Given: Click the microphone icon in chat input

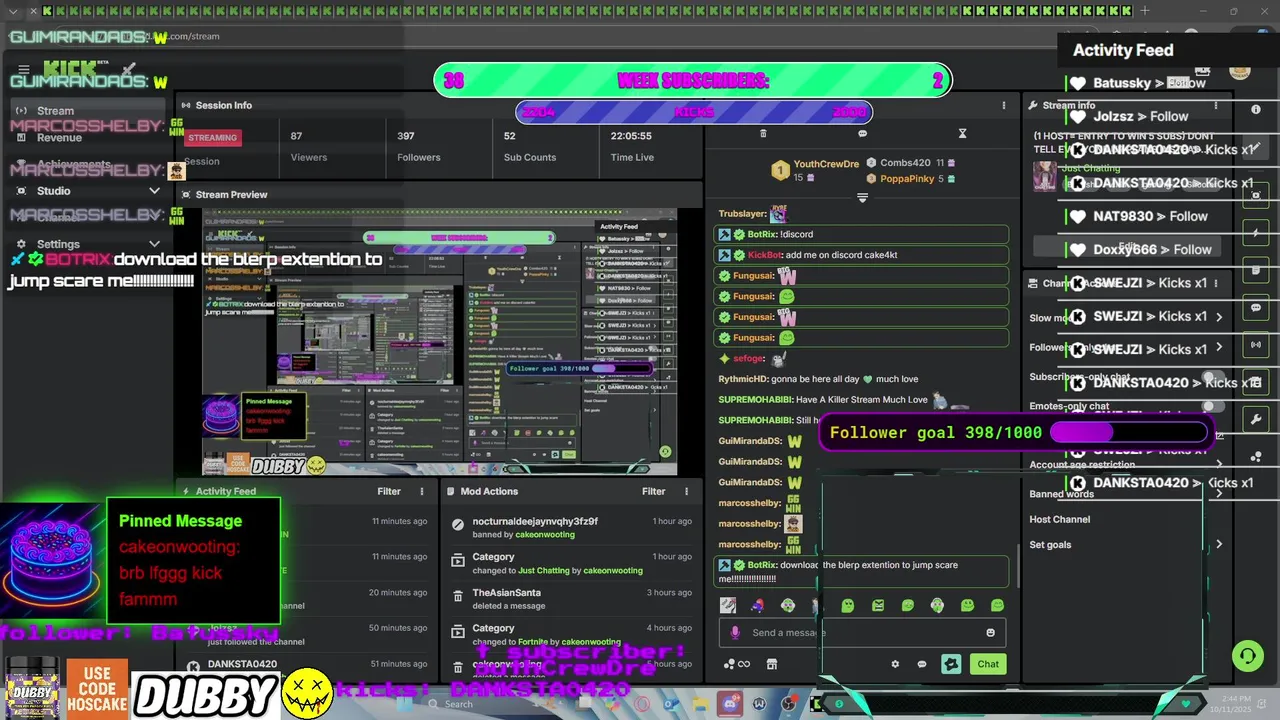Looking at the screenshot, I should (735, 632).
